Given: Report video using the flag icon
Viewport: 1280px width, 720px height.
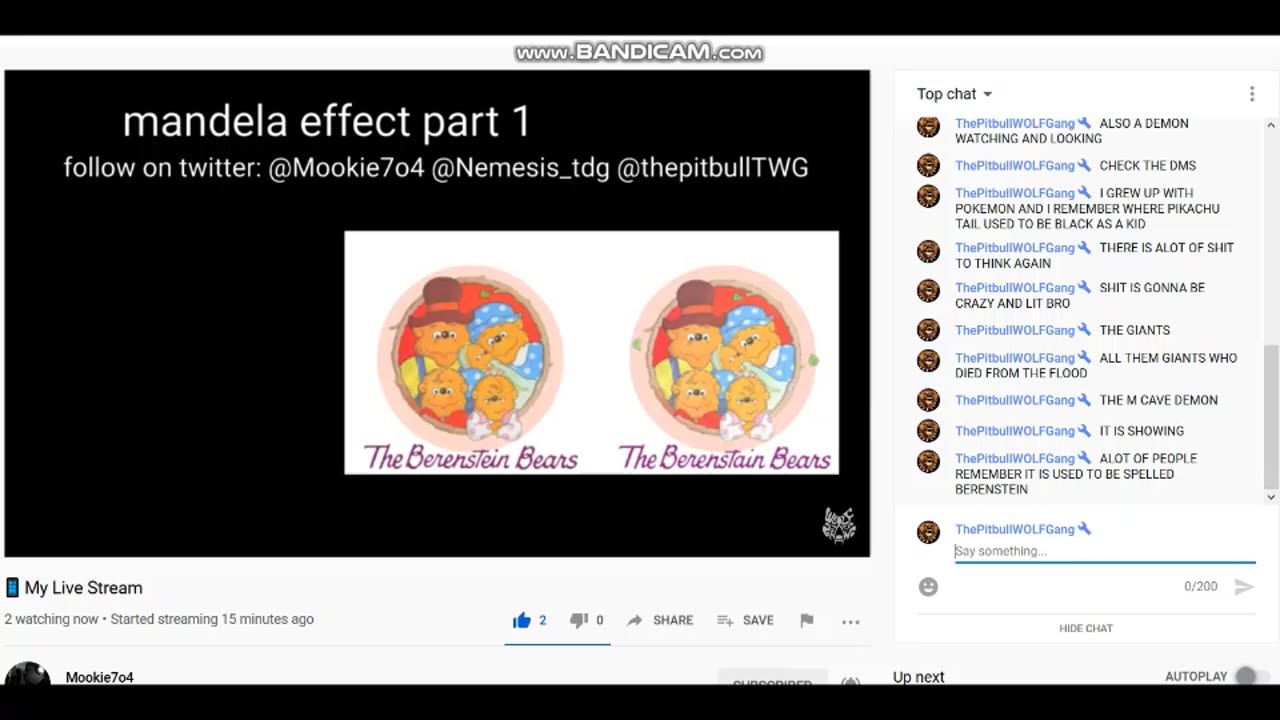Looking at the screenshot, I should tap(807, 620).
